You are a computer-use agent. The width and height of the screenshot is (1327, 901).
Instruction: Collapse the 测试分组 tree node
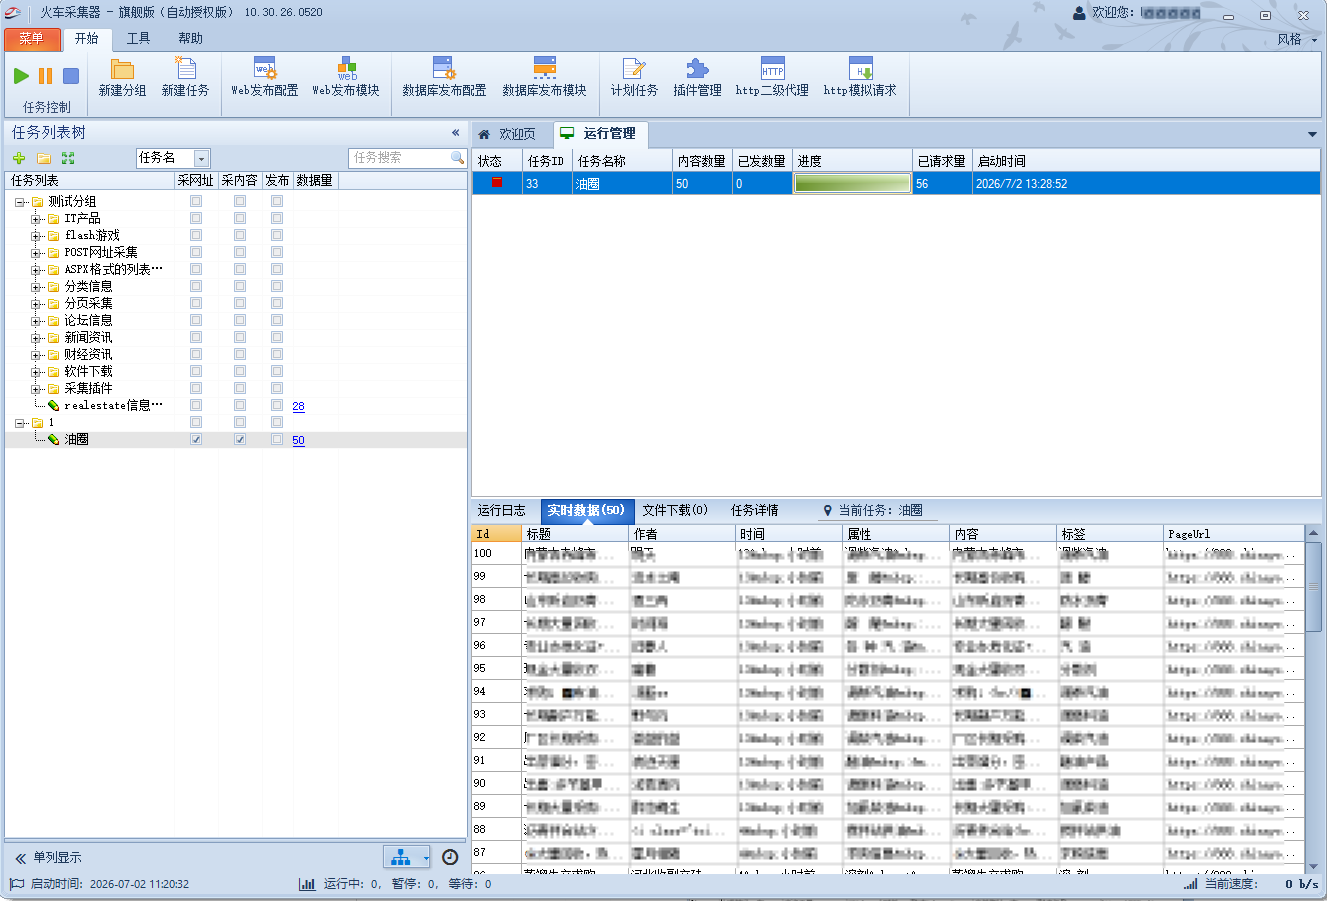[x=20, y=202]
